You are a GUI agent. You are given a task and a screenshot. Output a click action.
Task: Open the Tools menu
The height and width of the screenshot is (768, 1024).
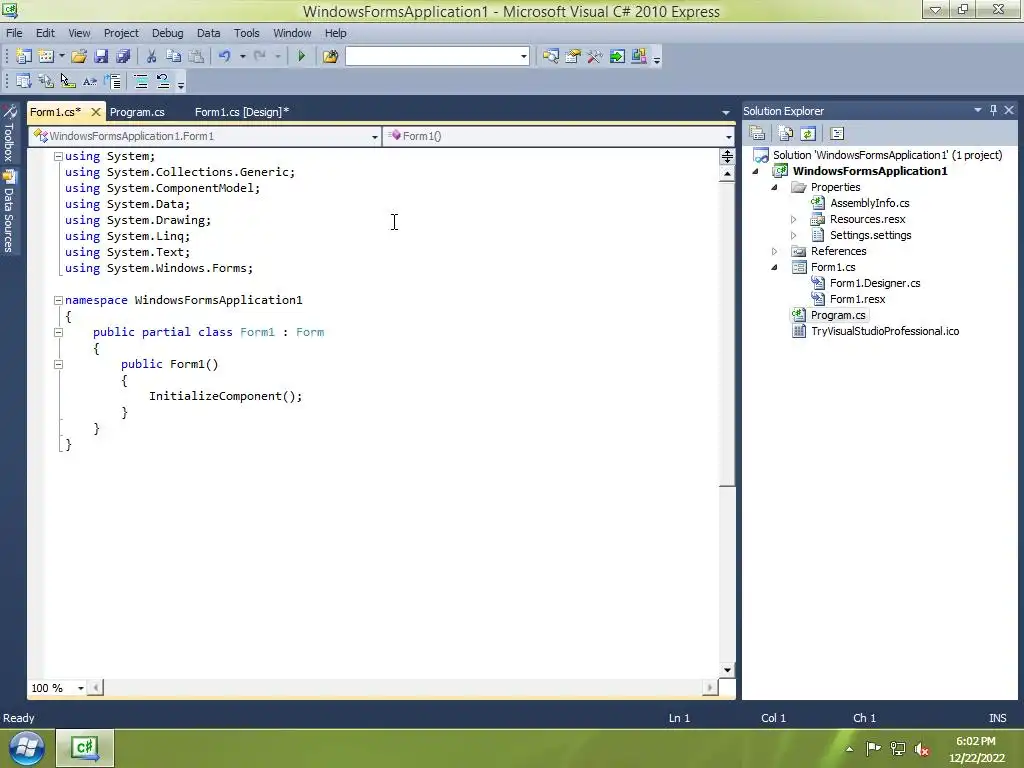246,33
